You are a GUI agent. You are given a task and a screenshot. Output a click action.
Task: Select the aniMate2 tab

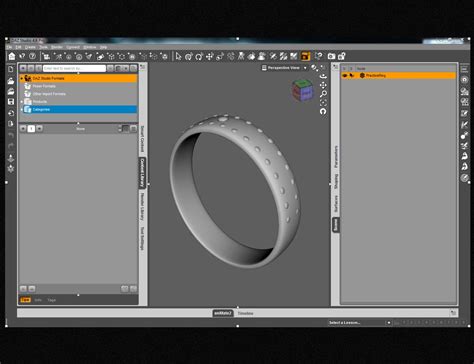[x=223, y=313]
